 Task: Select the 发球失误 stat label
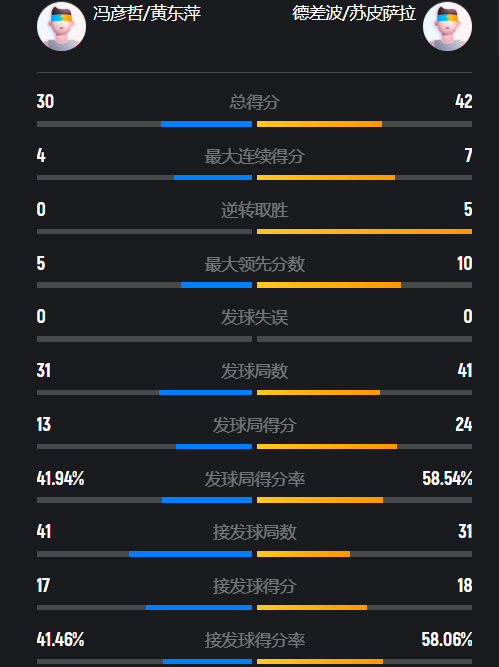point(254,317)
